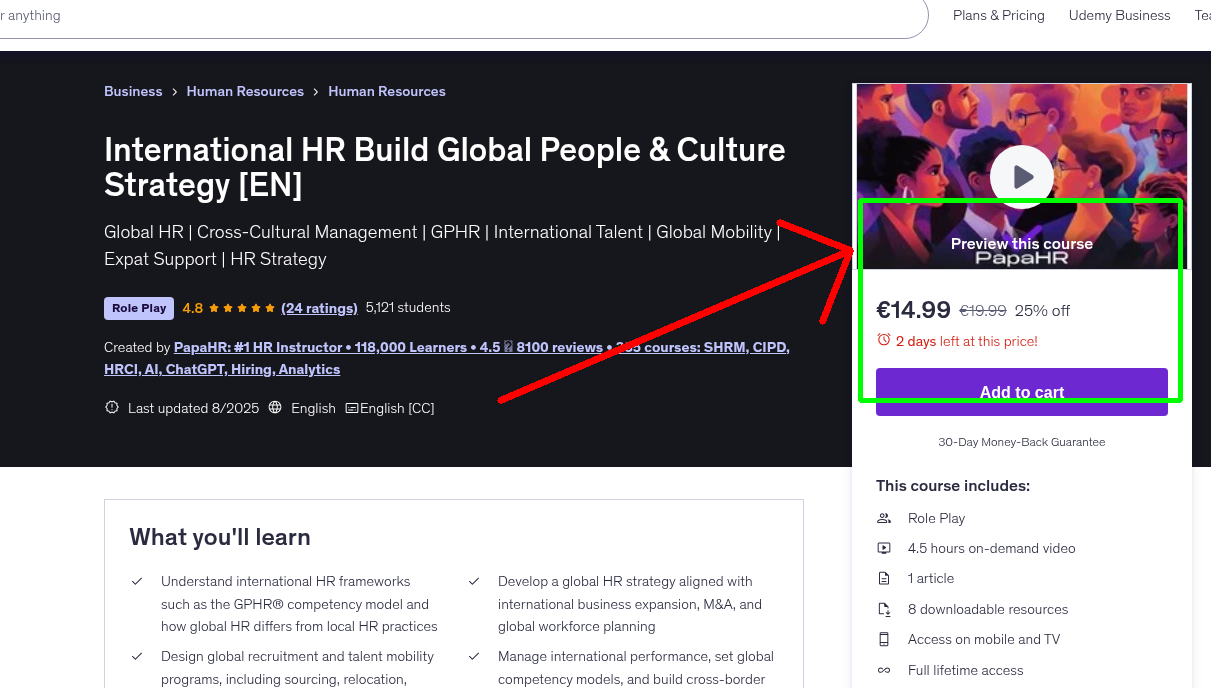Viewport: 1211px width, 688px height.
Task: Click the globe icon next to English
Action: (274, 407)
